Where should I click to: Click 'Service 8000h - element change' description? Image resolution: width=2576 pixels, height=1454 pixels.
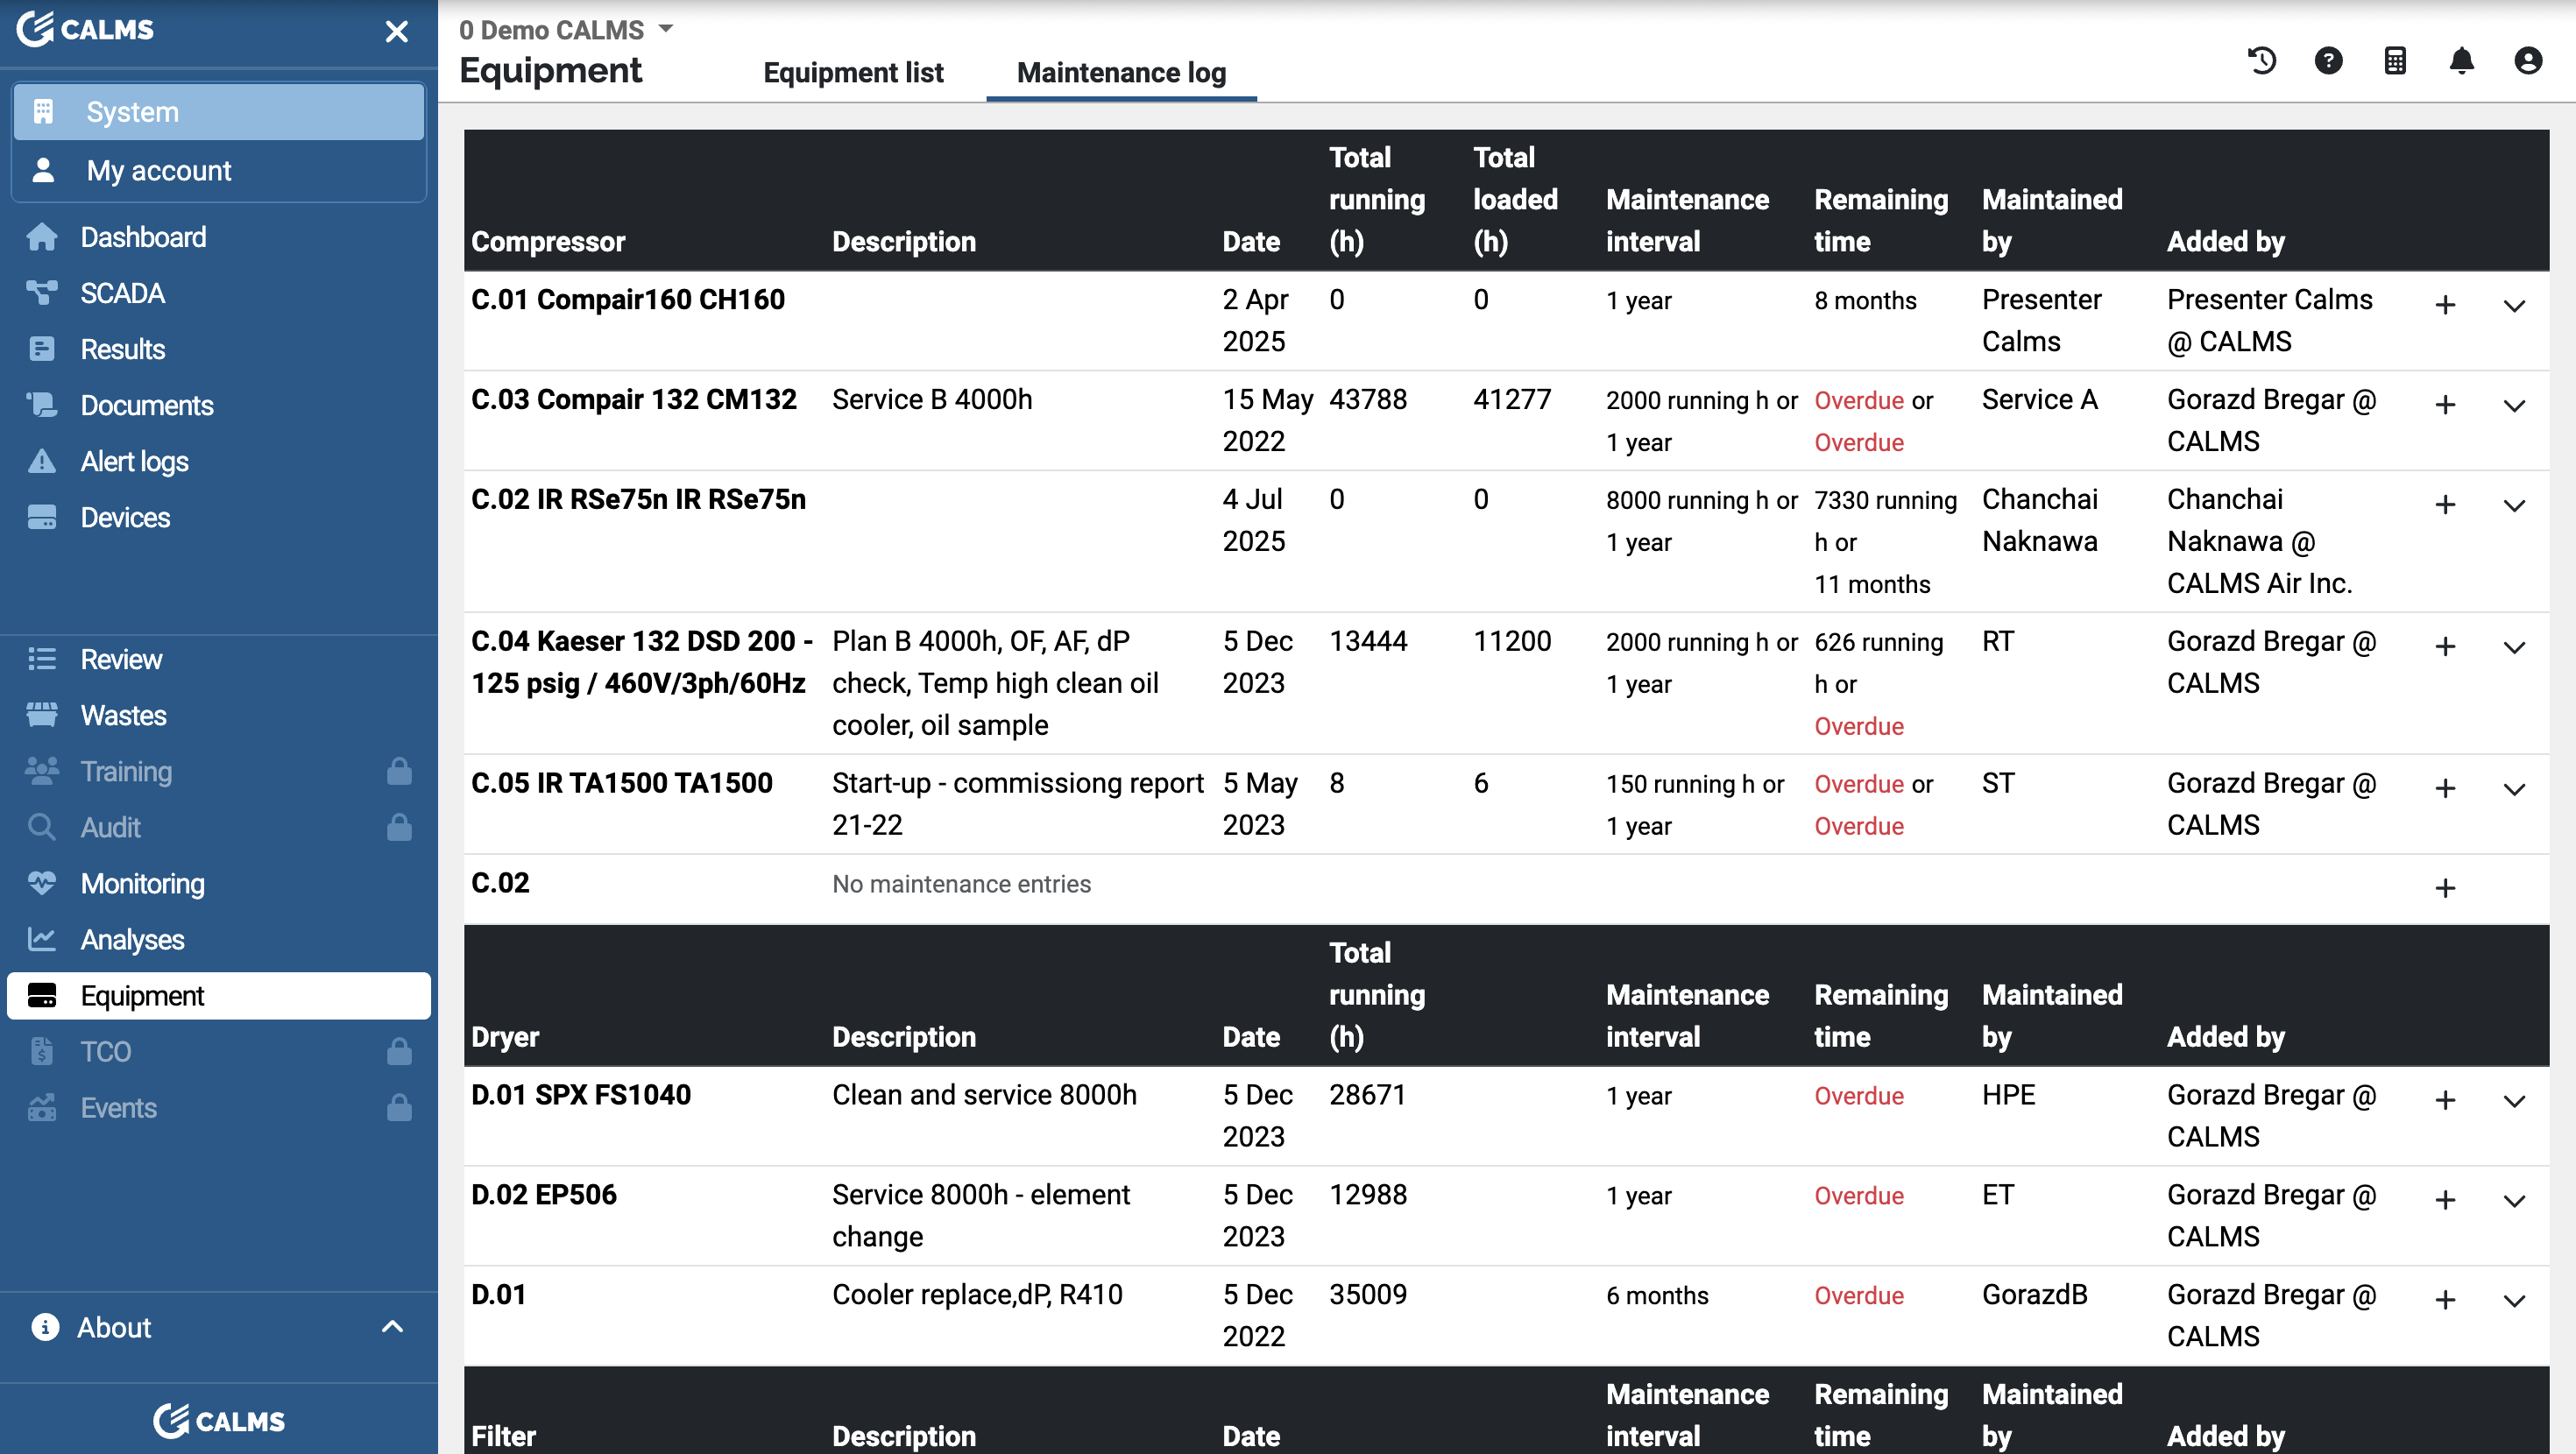coord(981,1216)
